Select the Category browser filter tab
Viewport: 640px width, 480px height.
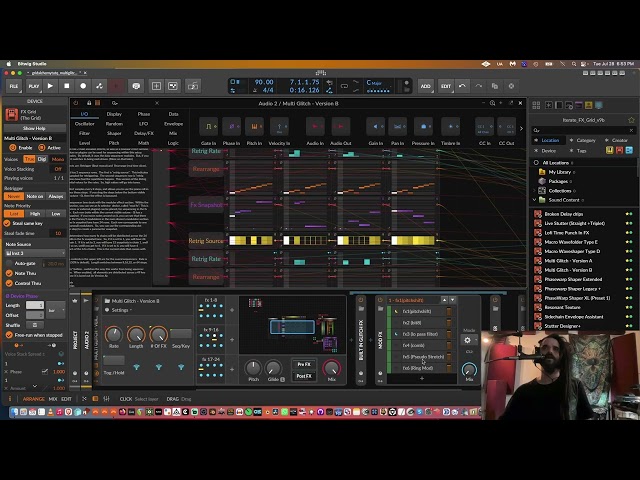click(583, 140)
